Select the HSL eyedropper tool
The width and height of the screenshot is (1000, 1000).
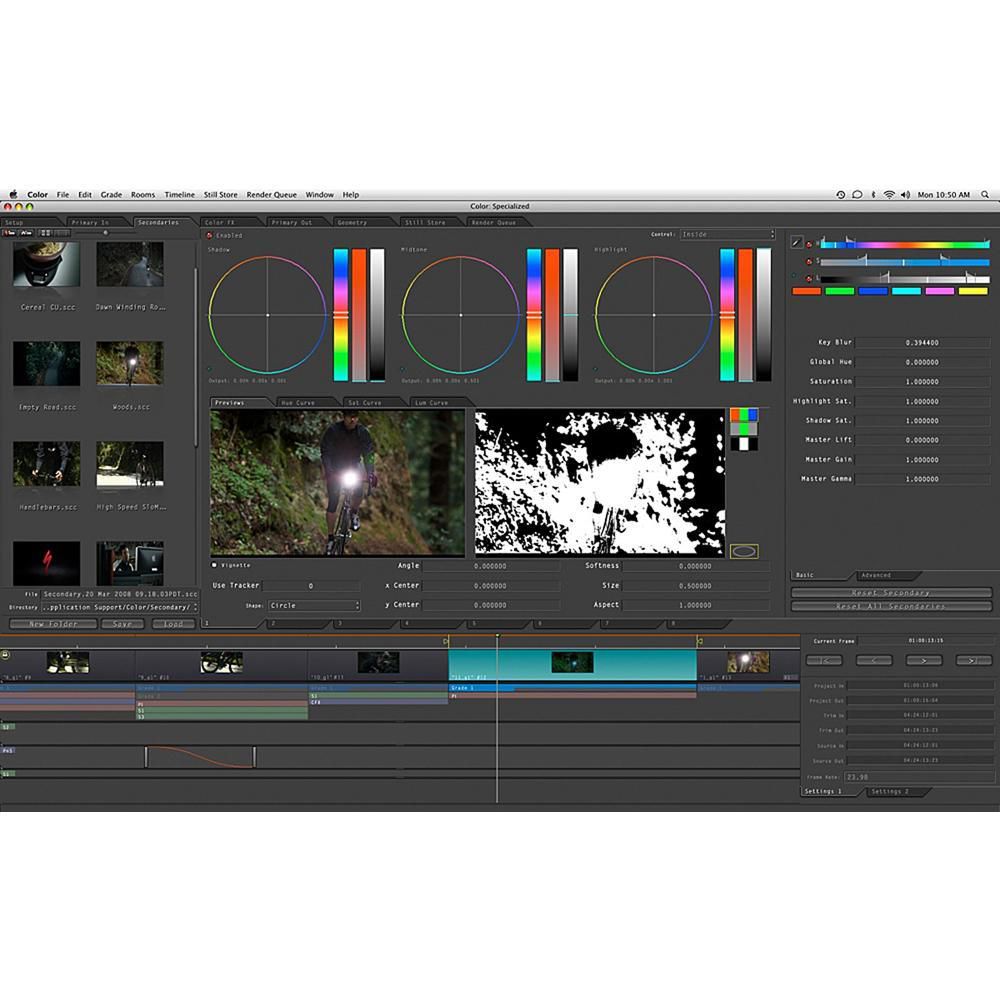797,242
